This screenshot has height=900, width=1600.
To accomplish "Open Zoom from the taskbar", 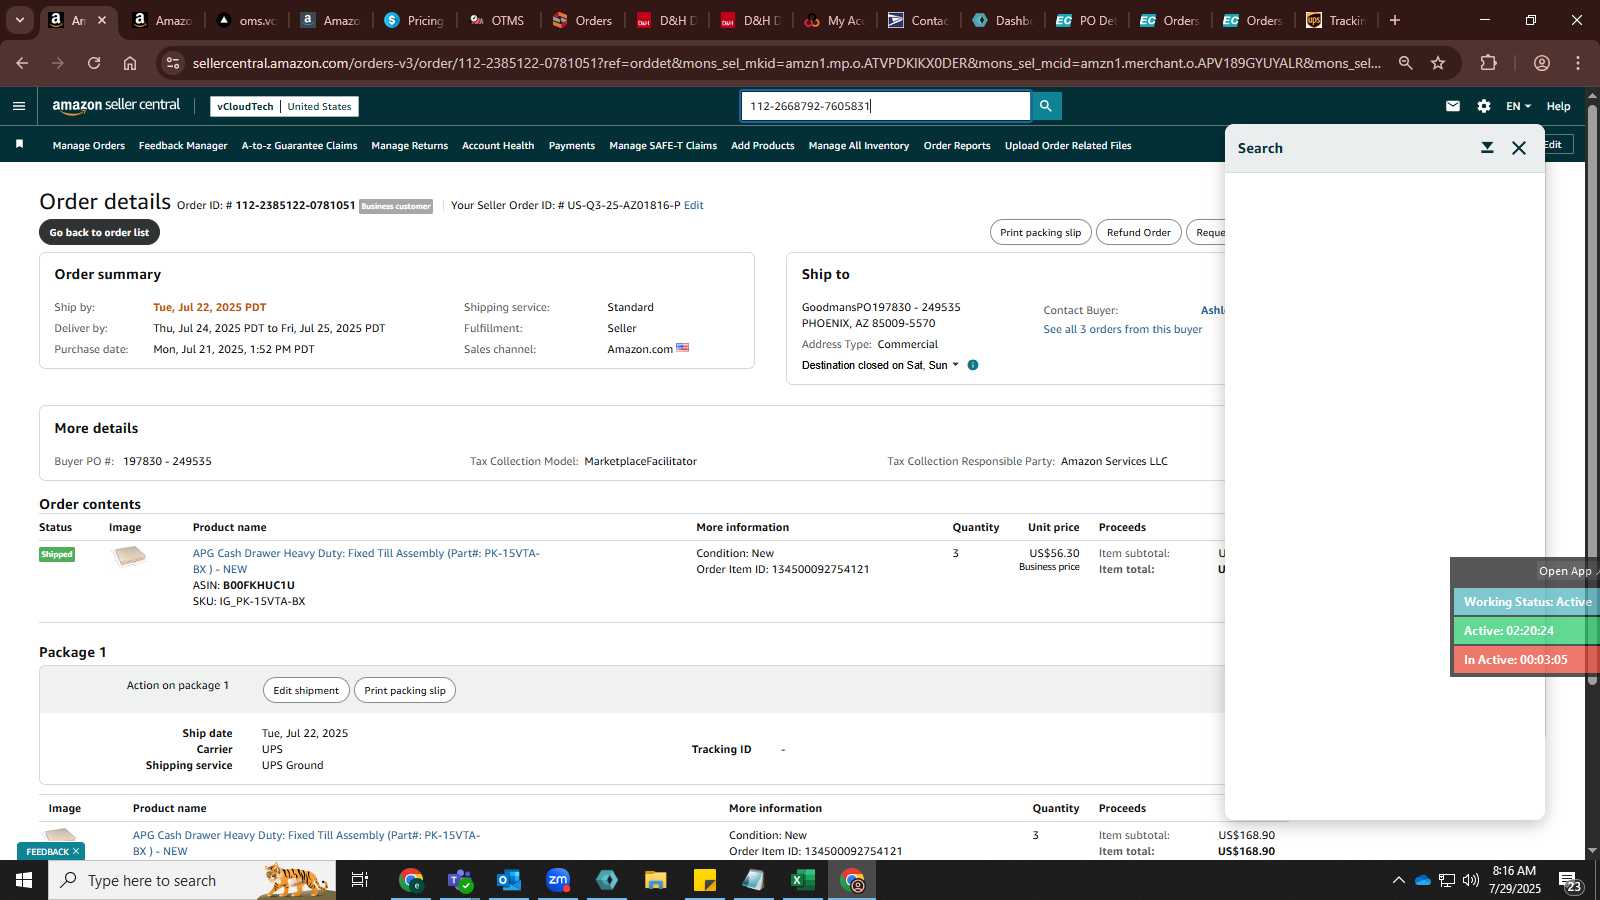I will point(558,880).
